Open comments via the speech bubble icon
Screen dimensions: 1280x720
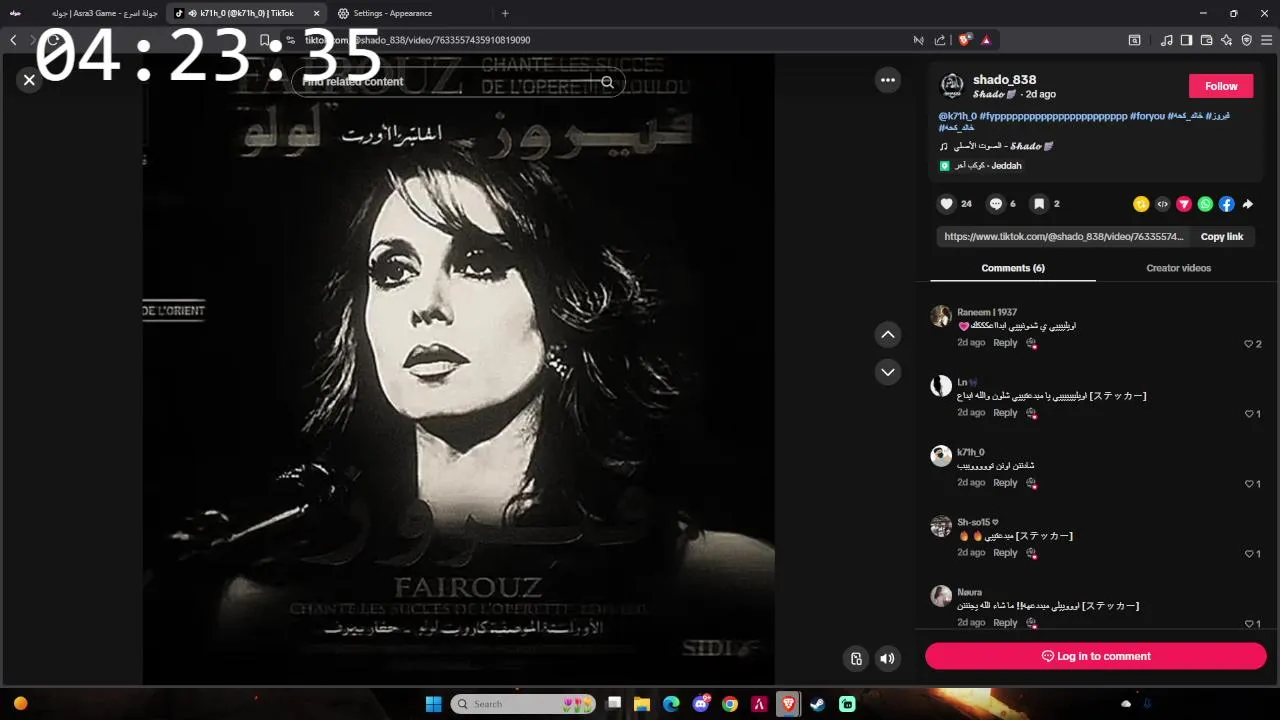996,204
